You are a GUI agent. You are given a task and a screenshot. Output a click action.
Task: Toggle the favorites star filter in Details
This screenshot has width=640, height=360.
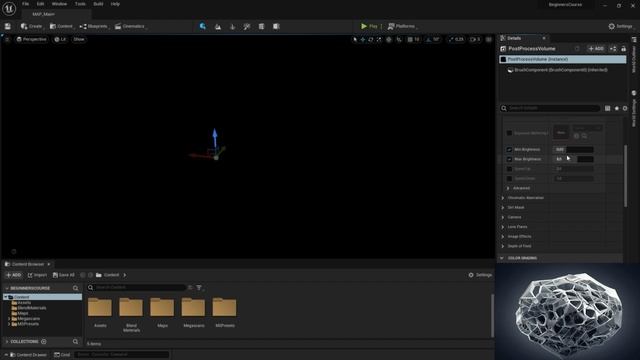[x=616, y=108]
